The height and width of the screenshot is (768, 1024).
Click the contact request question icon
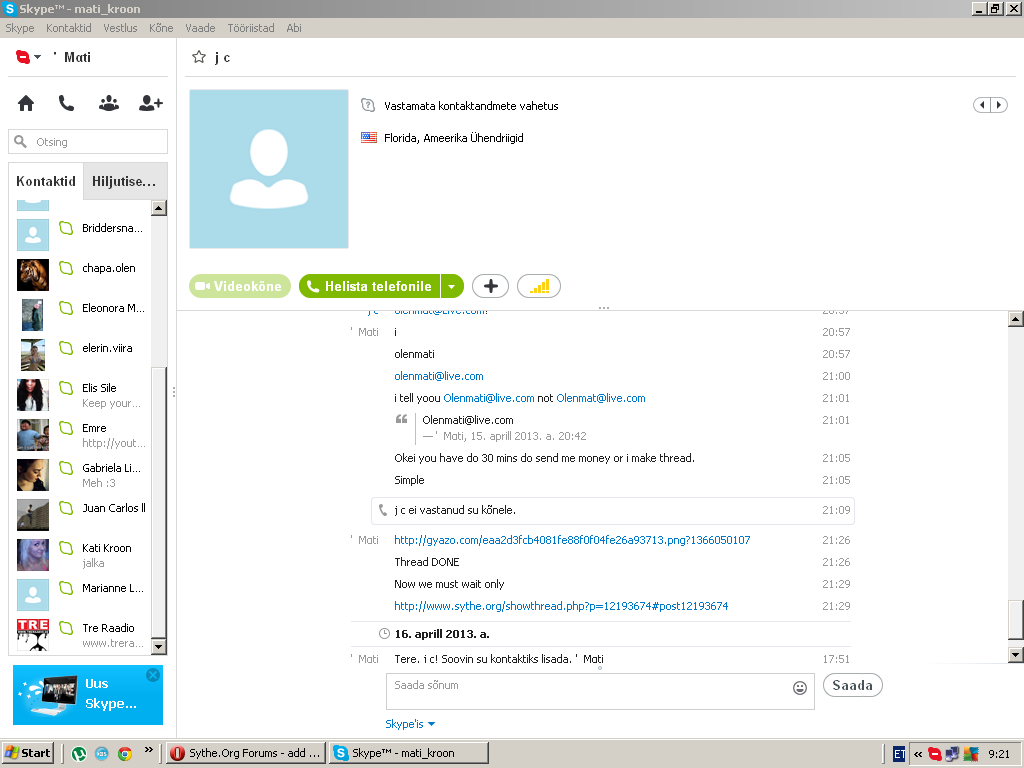368,105
